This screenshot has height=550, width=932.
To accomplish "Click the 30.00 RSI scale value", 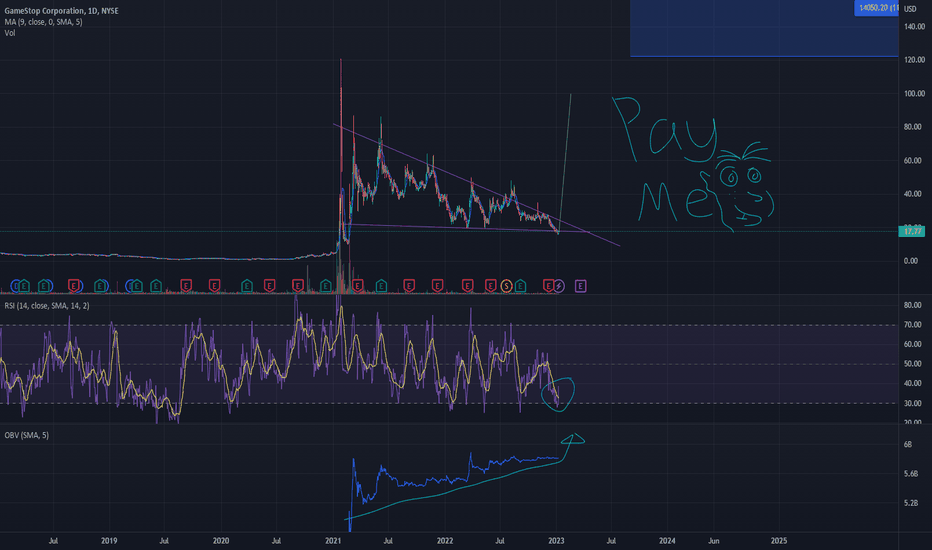I will coord(912,403).
